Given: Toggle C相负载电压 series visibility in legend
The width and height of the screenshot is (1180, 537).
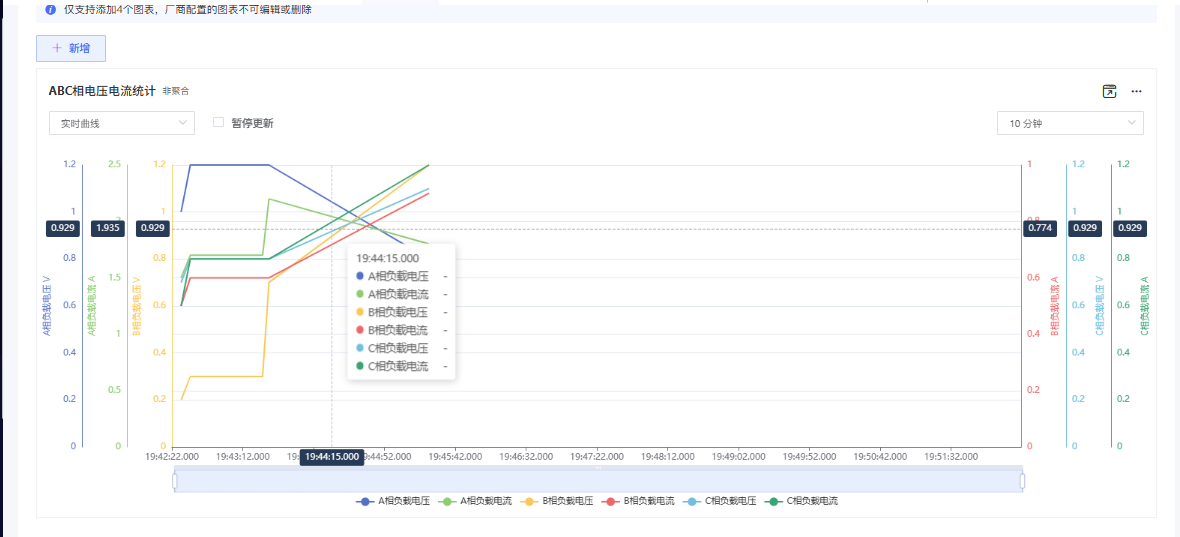Looking at the screenshot, I should tap(730, 501).
